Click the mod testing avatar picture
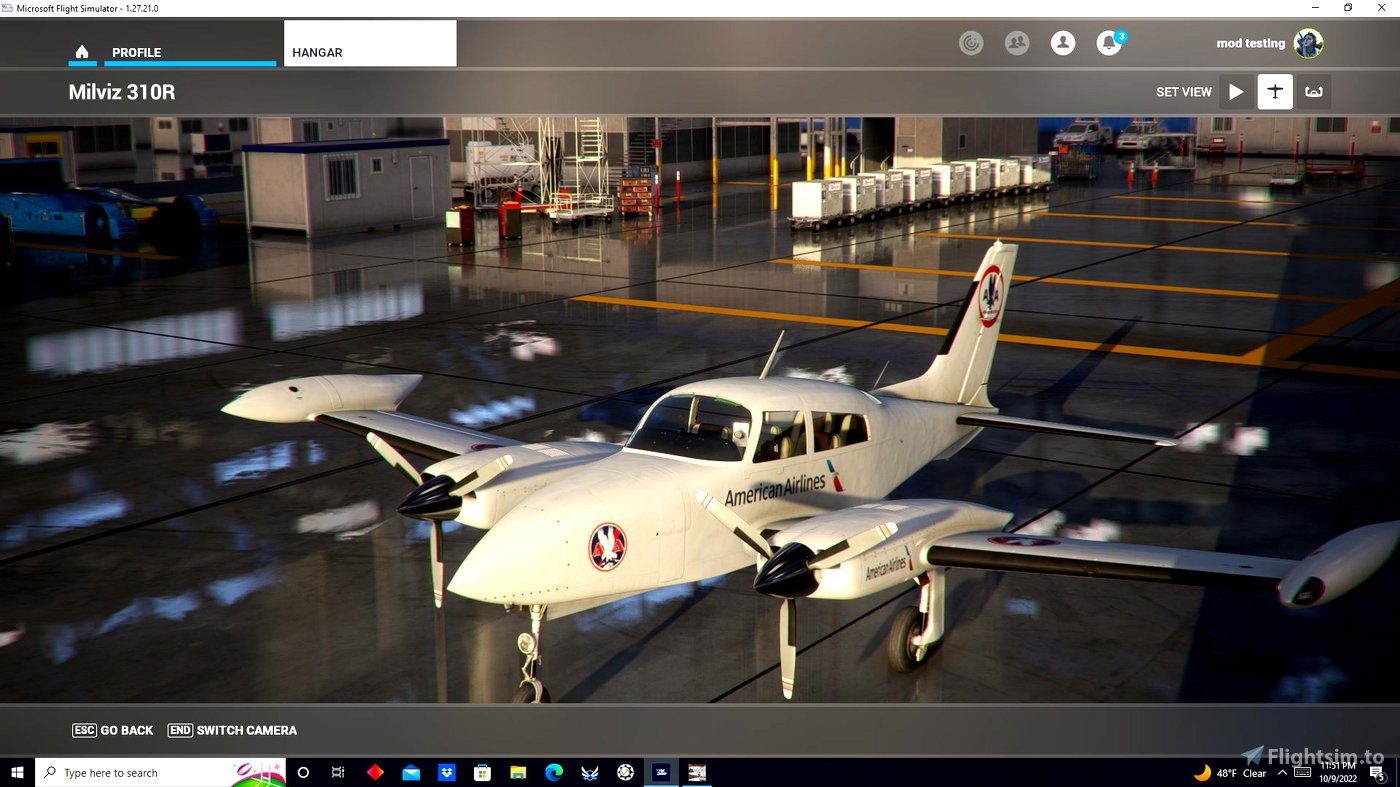Image resolution: width=1400 pixels, height=787 pixels. point(1308,43)
